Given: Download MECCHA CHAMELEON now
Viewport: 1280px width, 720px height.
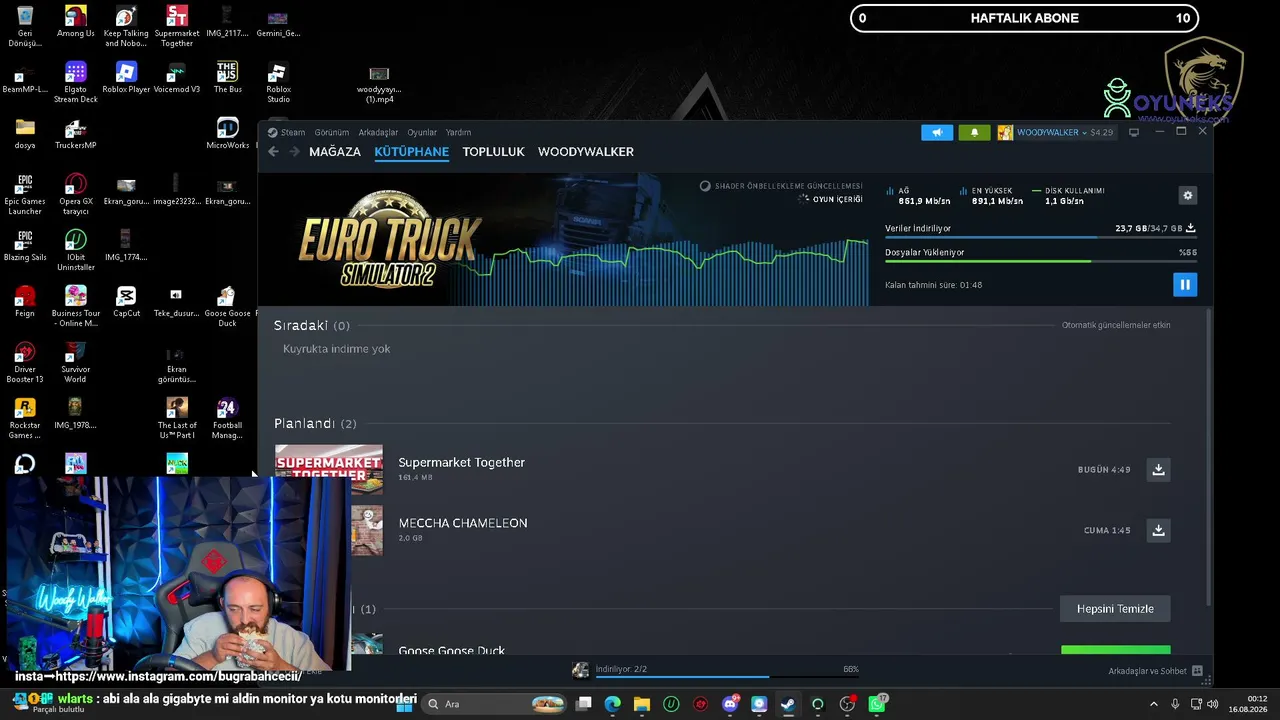Looking at the screenshot, I should click(1158, 530).
